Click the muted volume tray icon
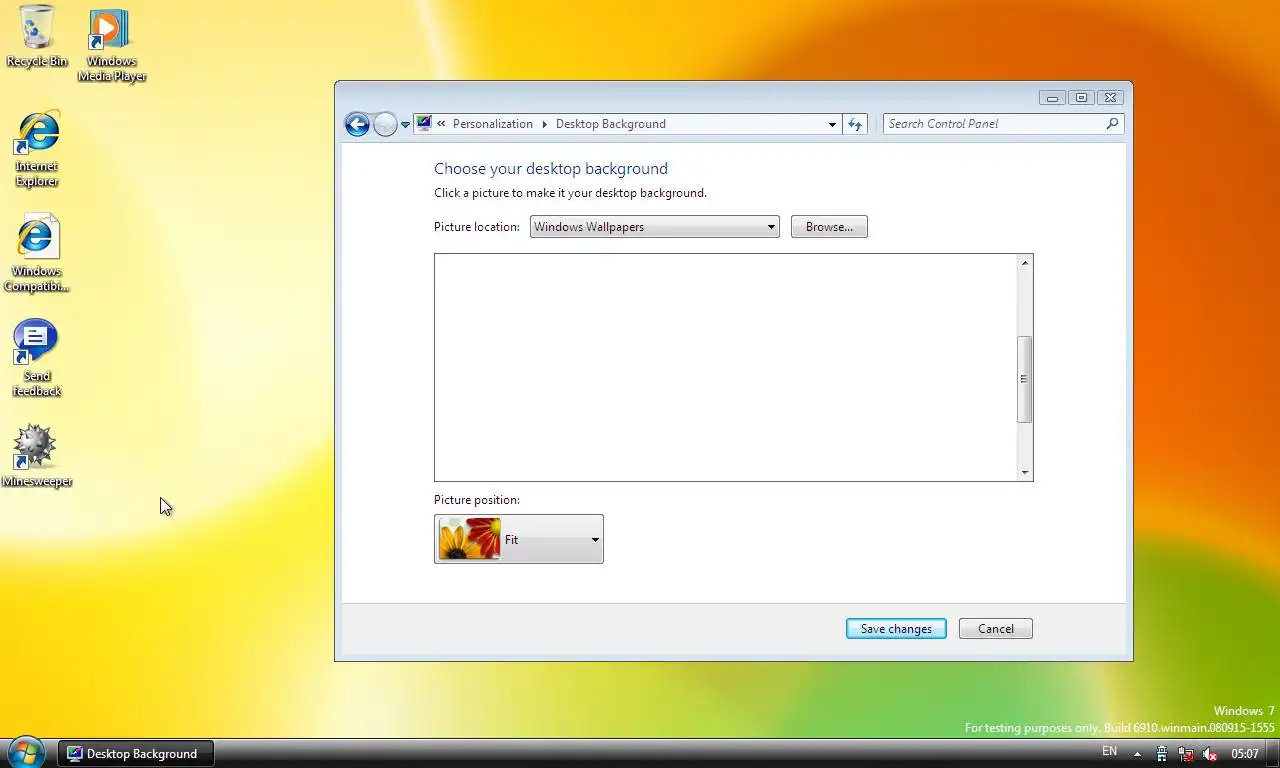The height and width of the screenshot is (768, 1280). (1210, 754)
